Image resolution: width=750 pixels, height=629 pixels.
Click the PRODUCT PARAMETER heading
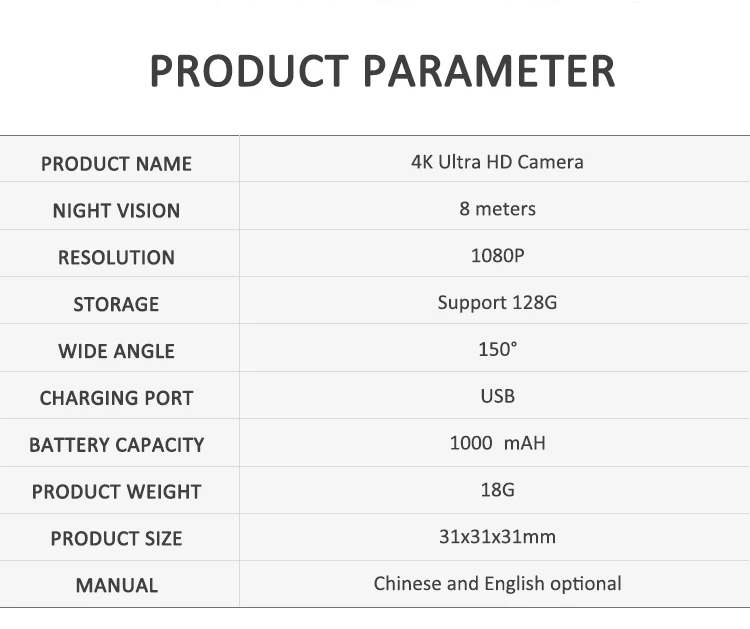(382, 71)
